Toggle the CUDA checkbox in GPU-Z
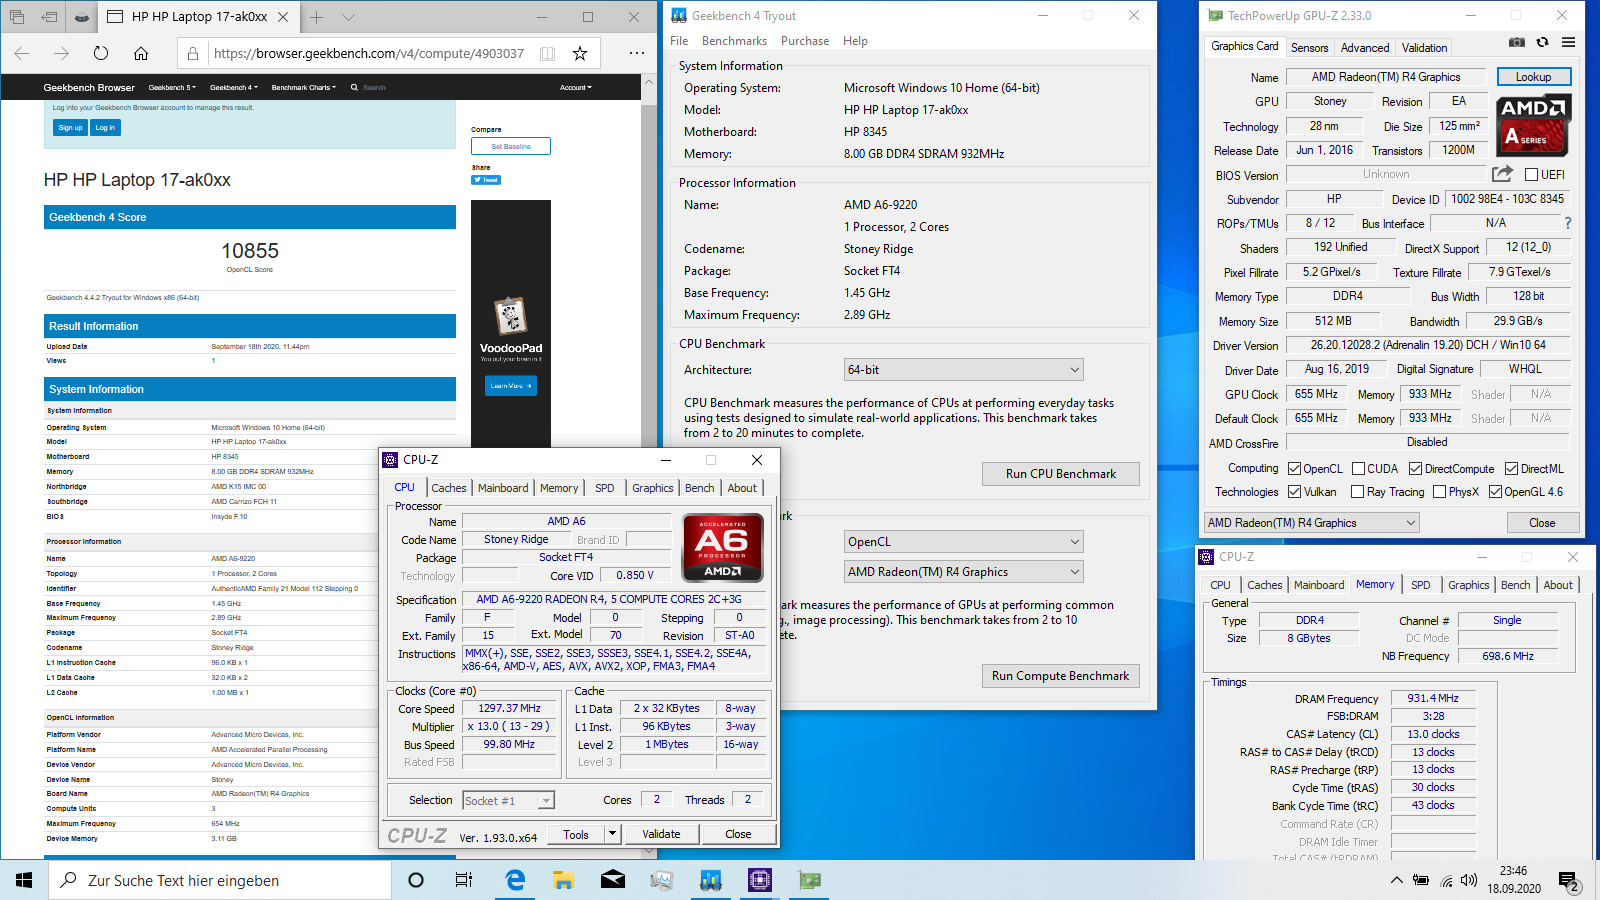Screen dimensions: 1600x900 coord(1359,468)
